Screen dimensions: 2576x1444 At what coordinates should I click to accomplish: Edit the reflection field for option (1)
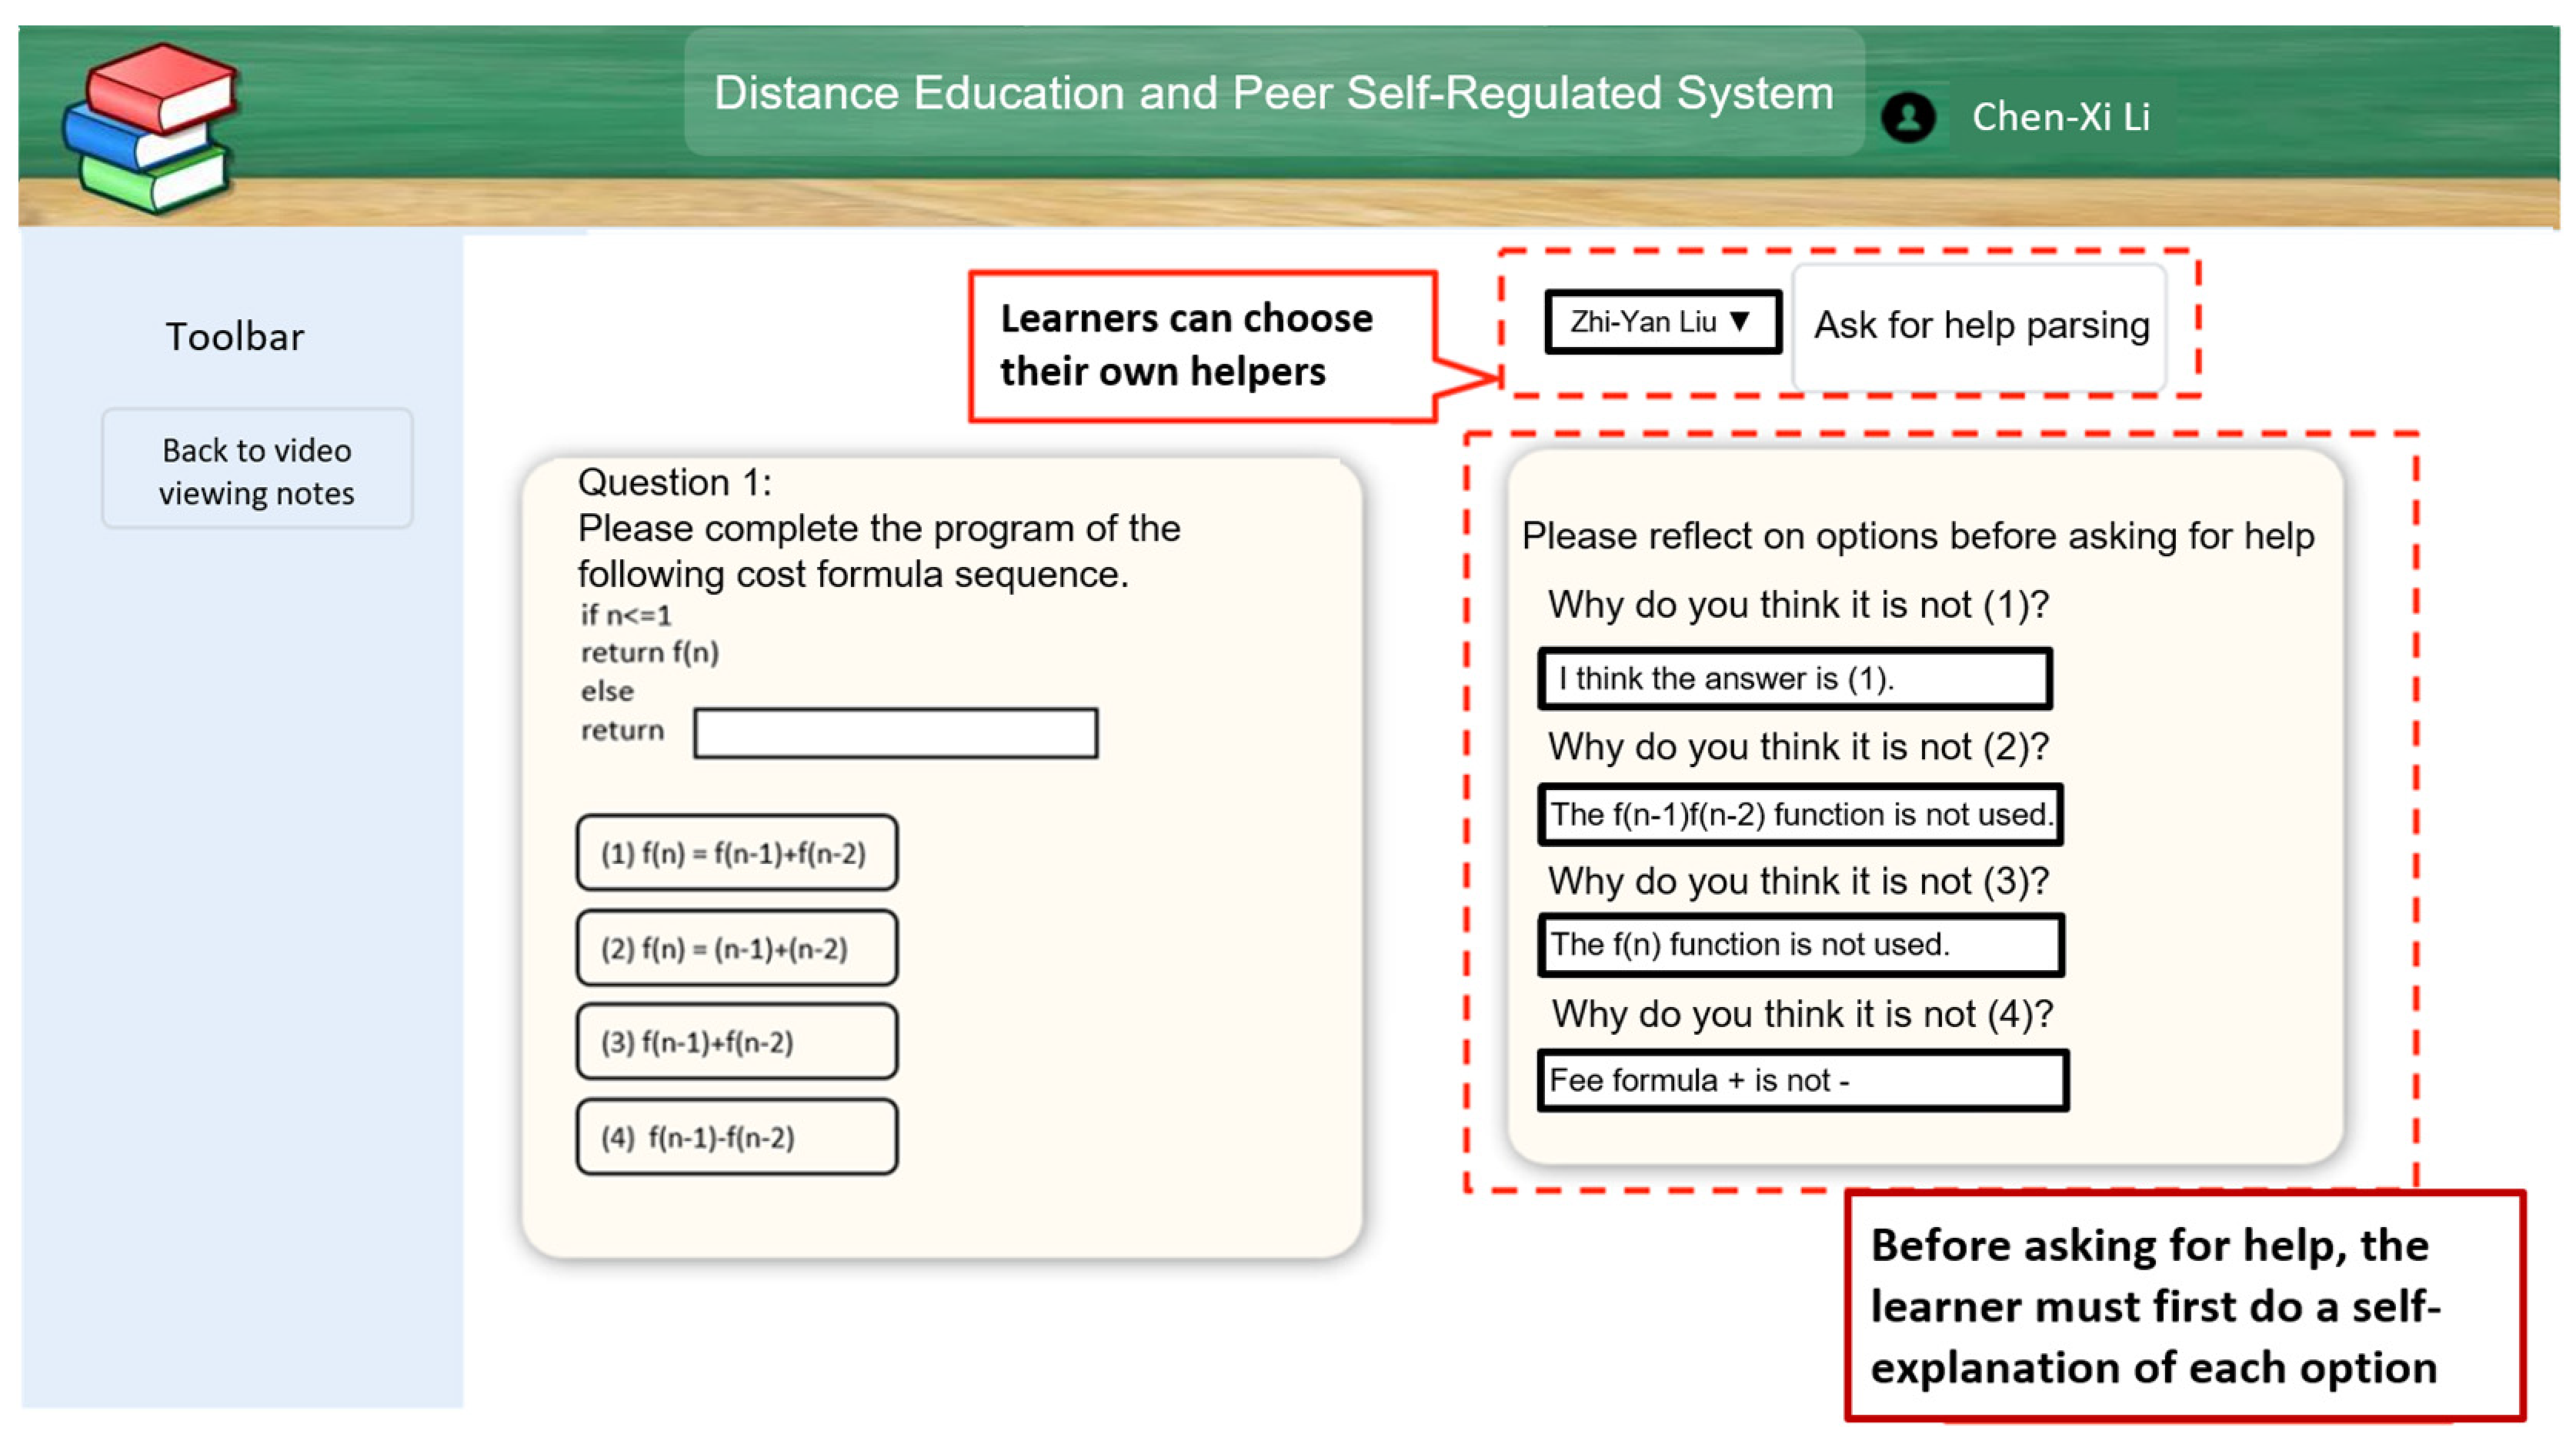coord(1795,679)
